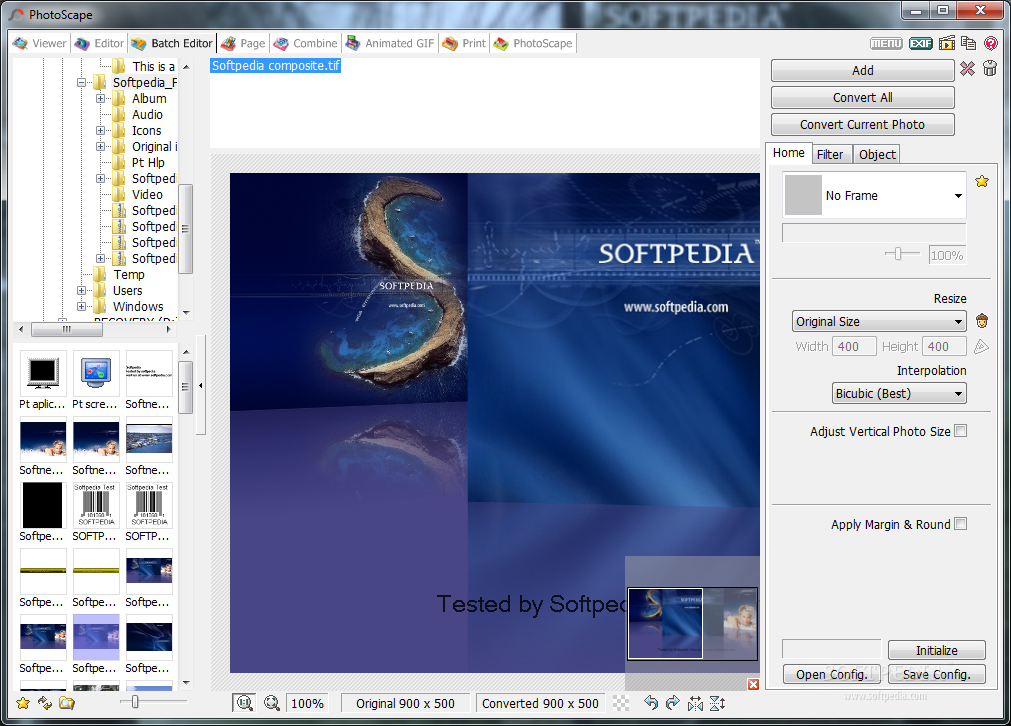The image size is (1011, 726).
Task: Flip photo horizontally
Action: click(x=695, y=703)
